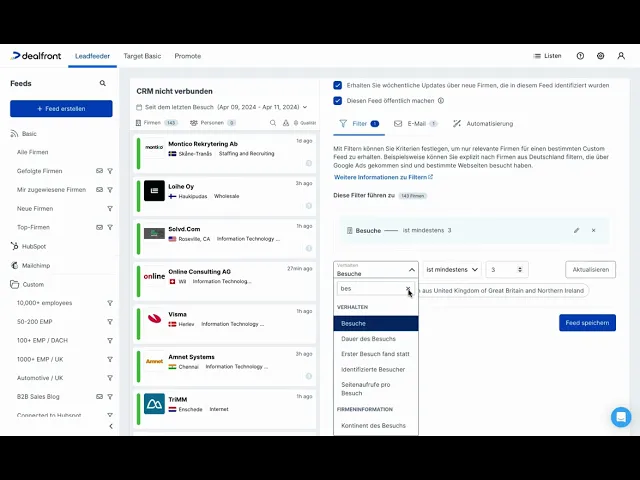The width and height of the screenshot is (640, 480).
Task: Click the filter icon on 50-200 EMP
Action: [110, 322]
